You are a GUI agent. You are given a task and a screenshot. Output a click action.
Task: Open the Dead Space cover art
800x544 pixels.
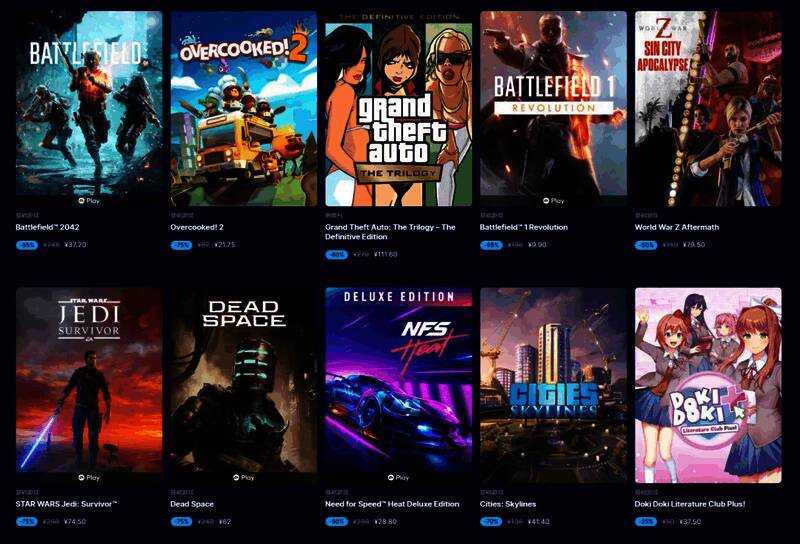244,380
